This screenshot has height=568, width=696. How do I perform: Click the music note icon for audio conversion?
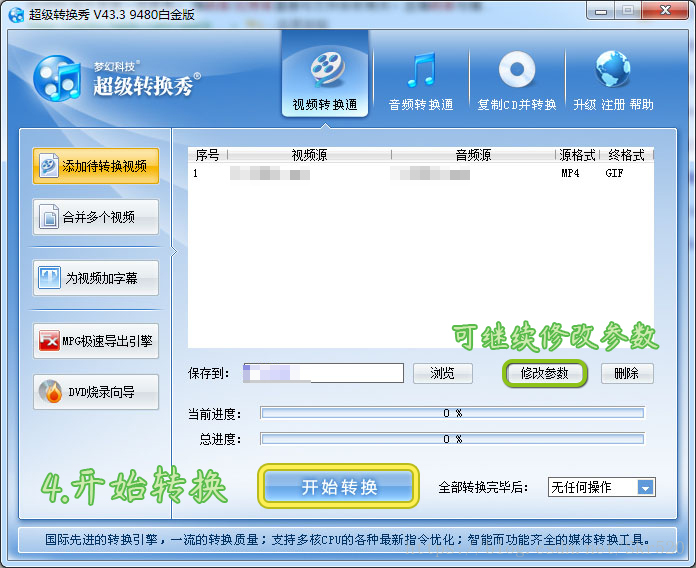(x=421, y=69)
